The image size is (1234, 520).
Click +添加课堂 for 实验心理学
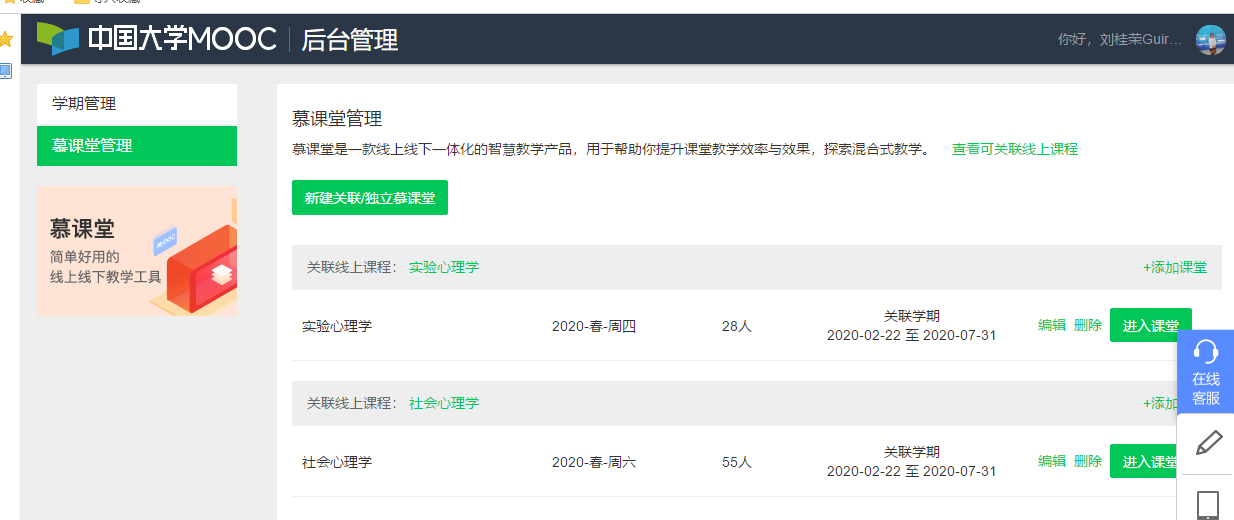pyautogui.click(x=1174, y=267)
